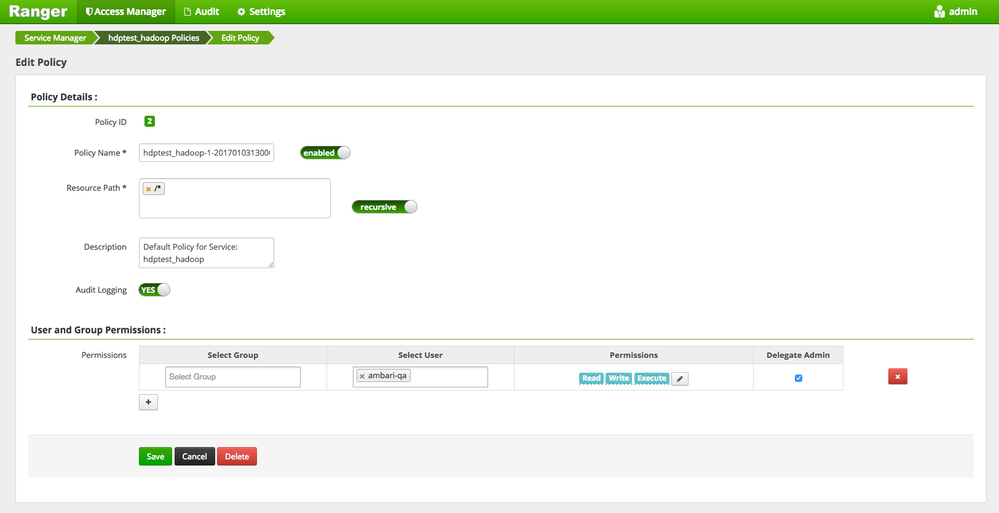Remove ambari-qa user tag
Screen dimensions: 999x513
tap(362, 376)
